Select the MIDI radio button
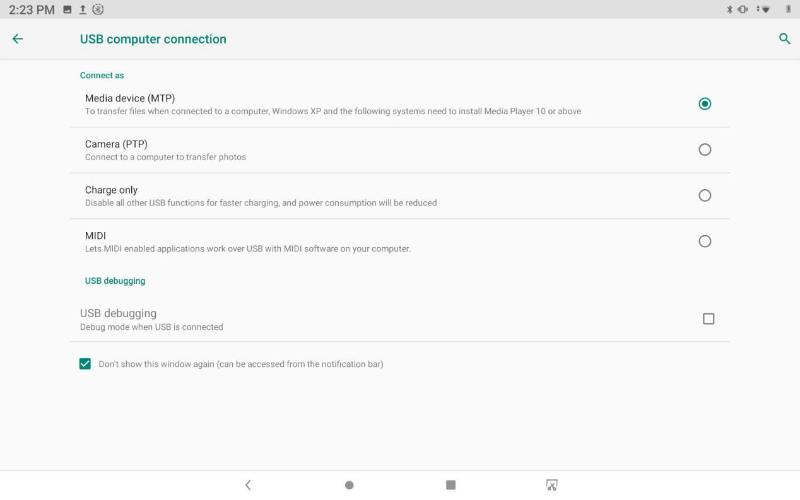Image resolution: width=800 pixels, height=500 pixels. [705, 242]
